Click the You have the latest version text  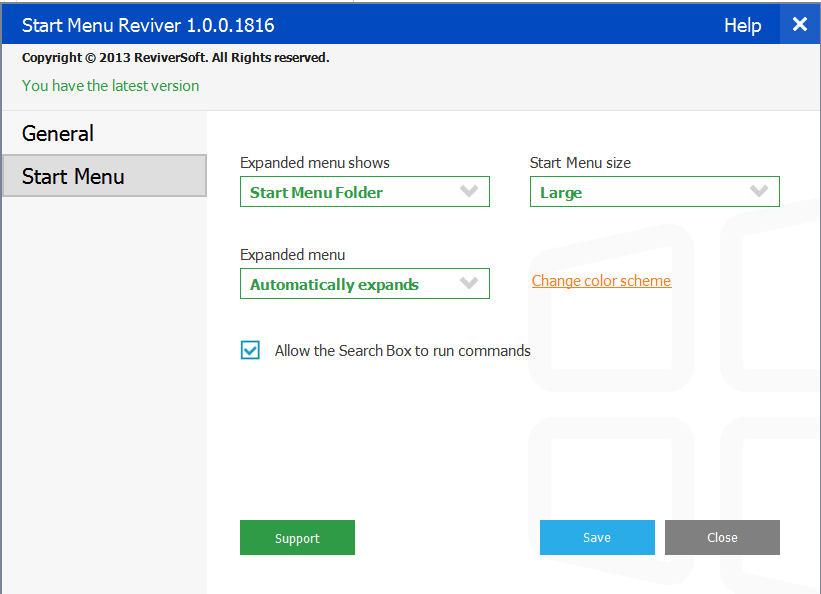point(110,86)
